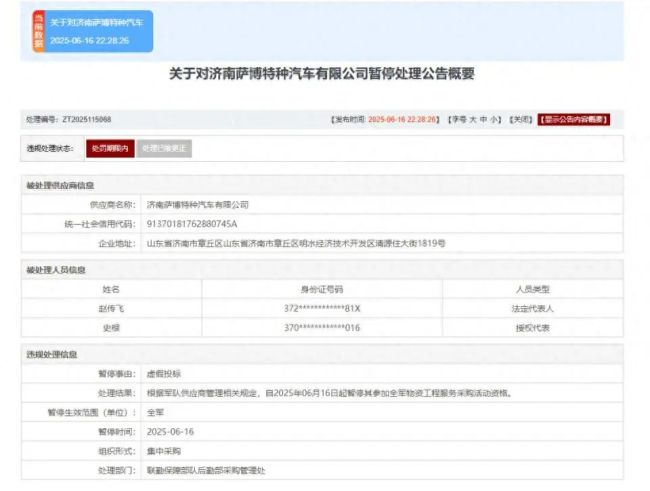Select the grey 处理已被更正 status button
This screenshot has height=491, width=650.
click(x=164, y=148)
